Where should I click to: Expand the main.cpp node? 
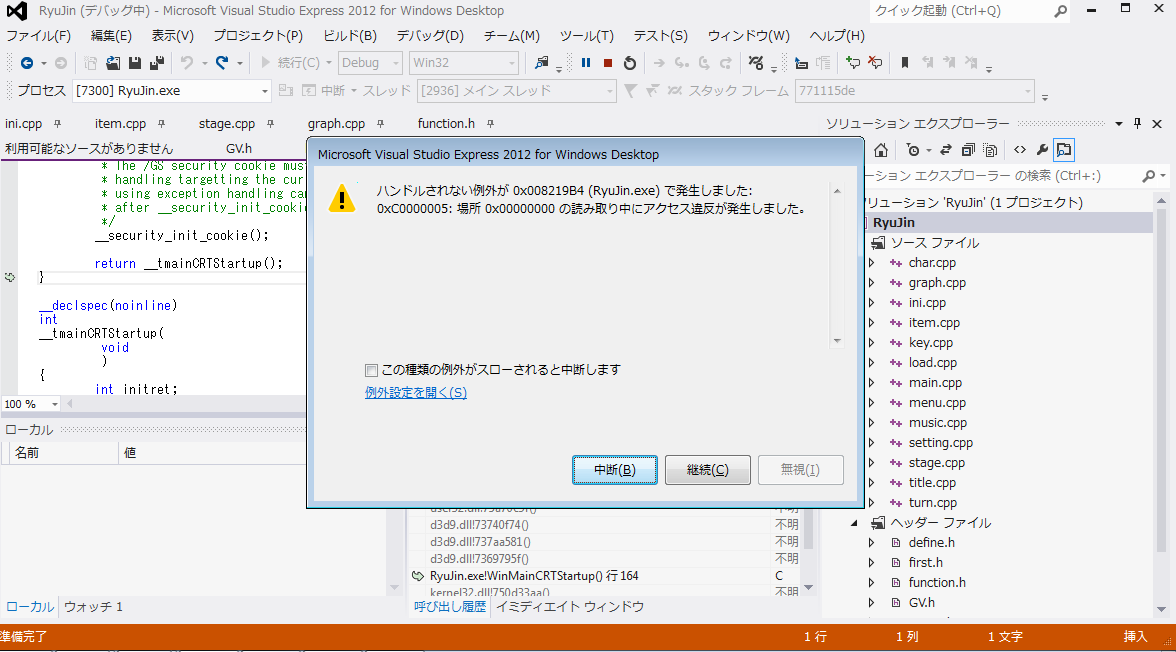[x=872, y=383]
